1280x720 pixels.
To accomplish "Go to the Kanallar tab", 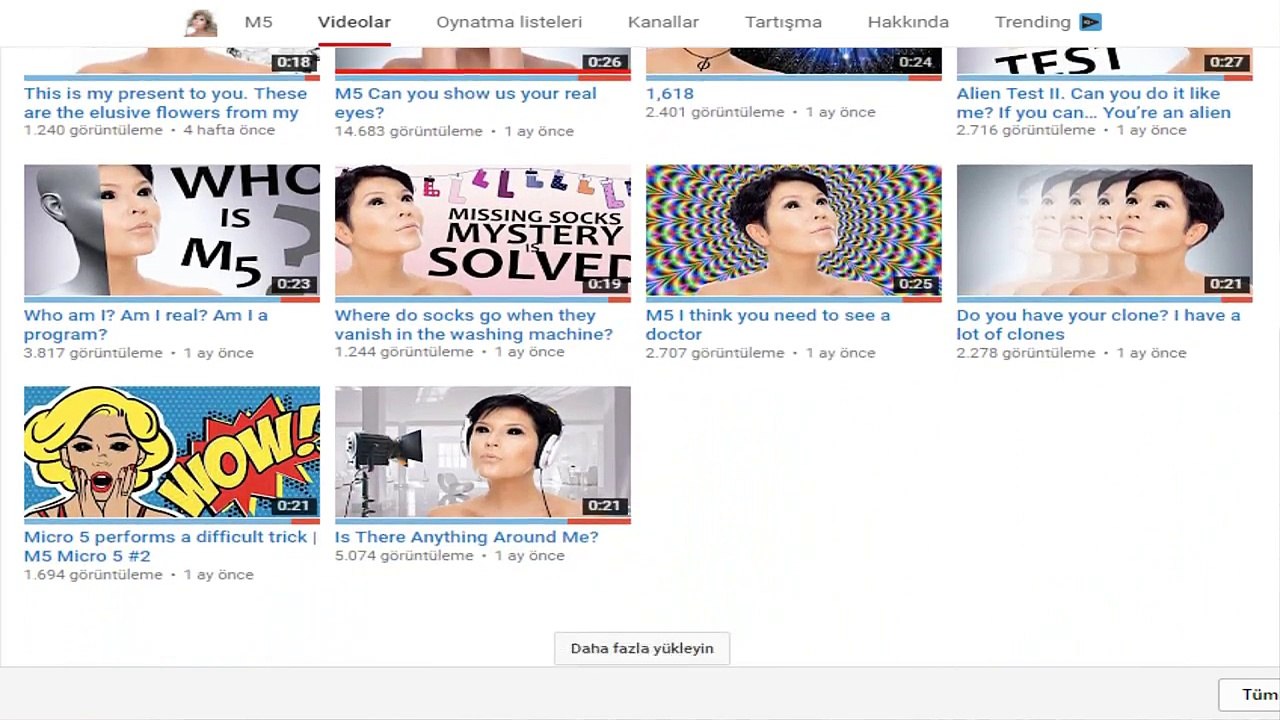I will pyautogui.click(x=663, y=22).
